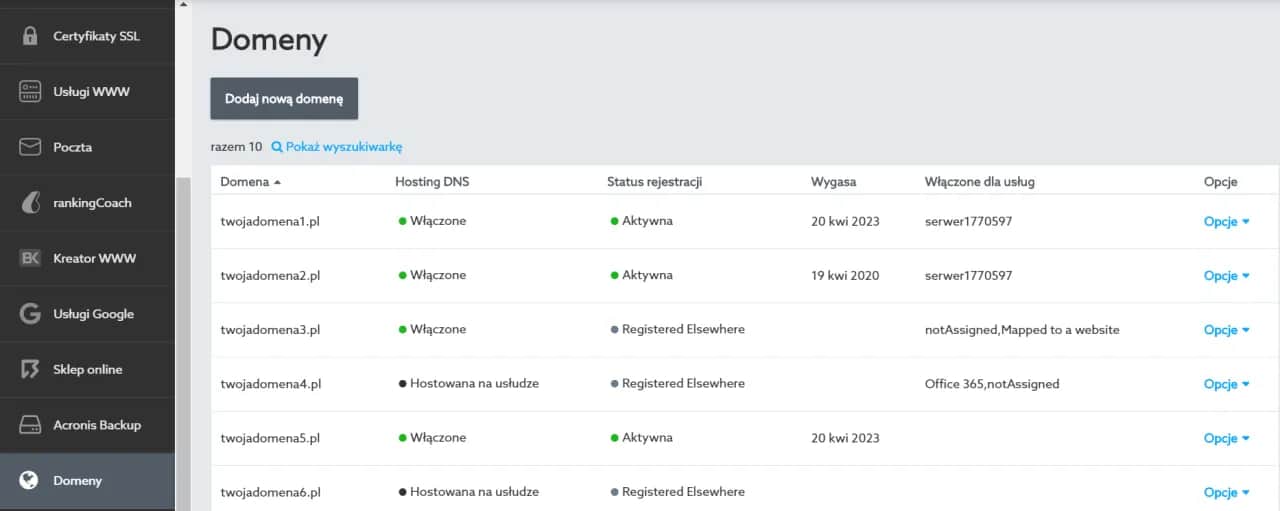Viewport: 1280px width, 511px height.
Task: Click the Acronis Backup drive icon
Action: point(30,425)
